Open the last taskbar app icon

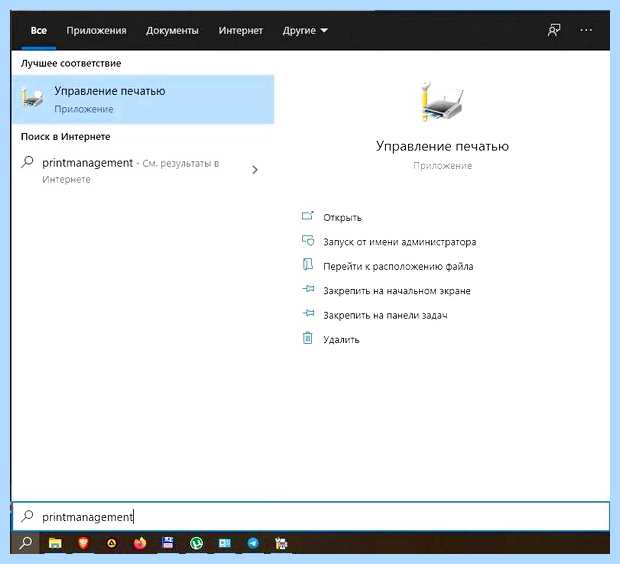281,543
